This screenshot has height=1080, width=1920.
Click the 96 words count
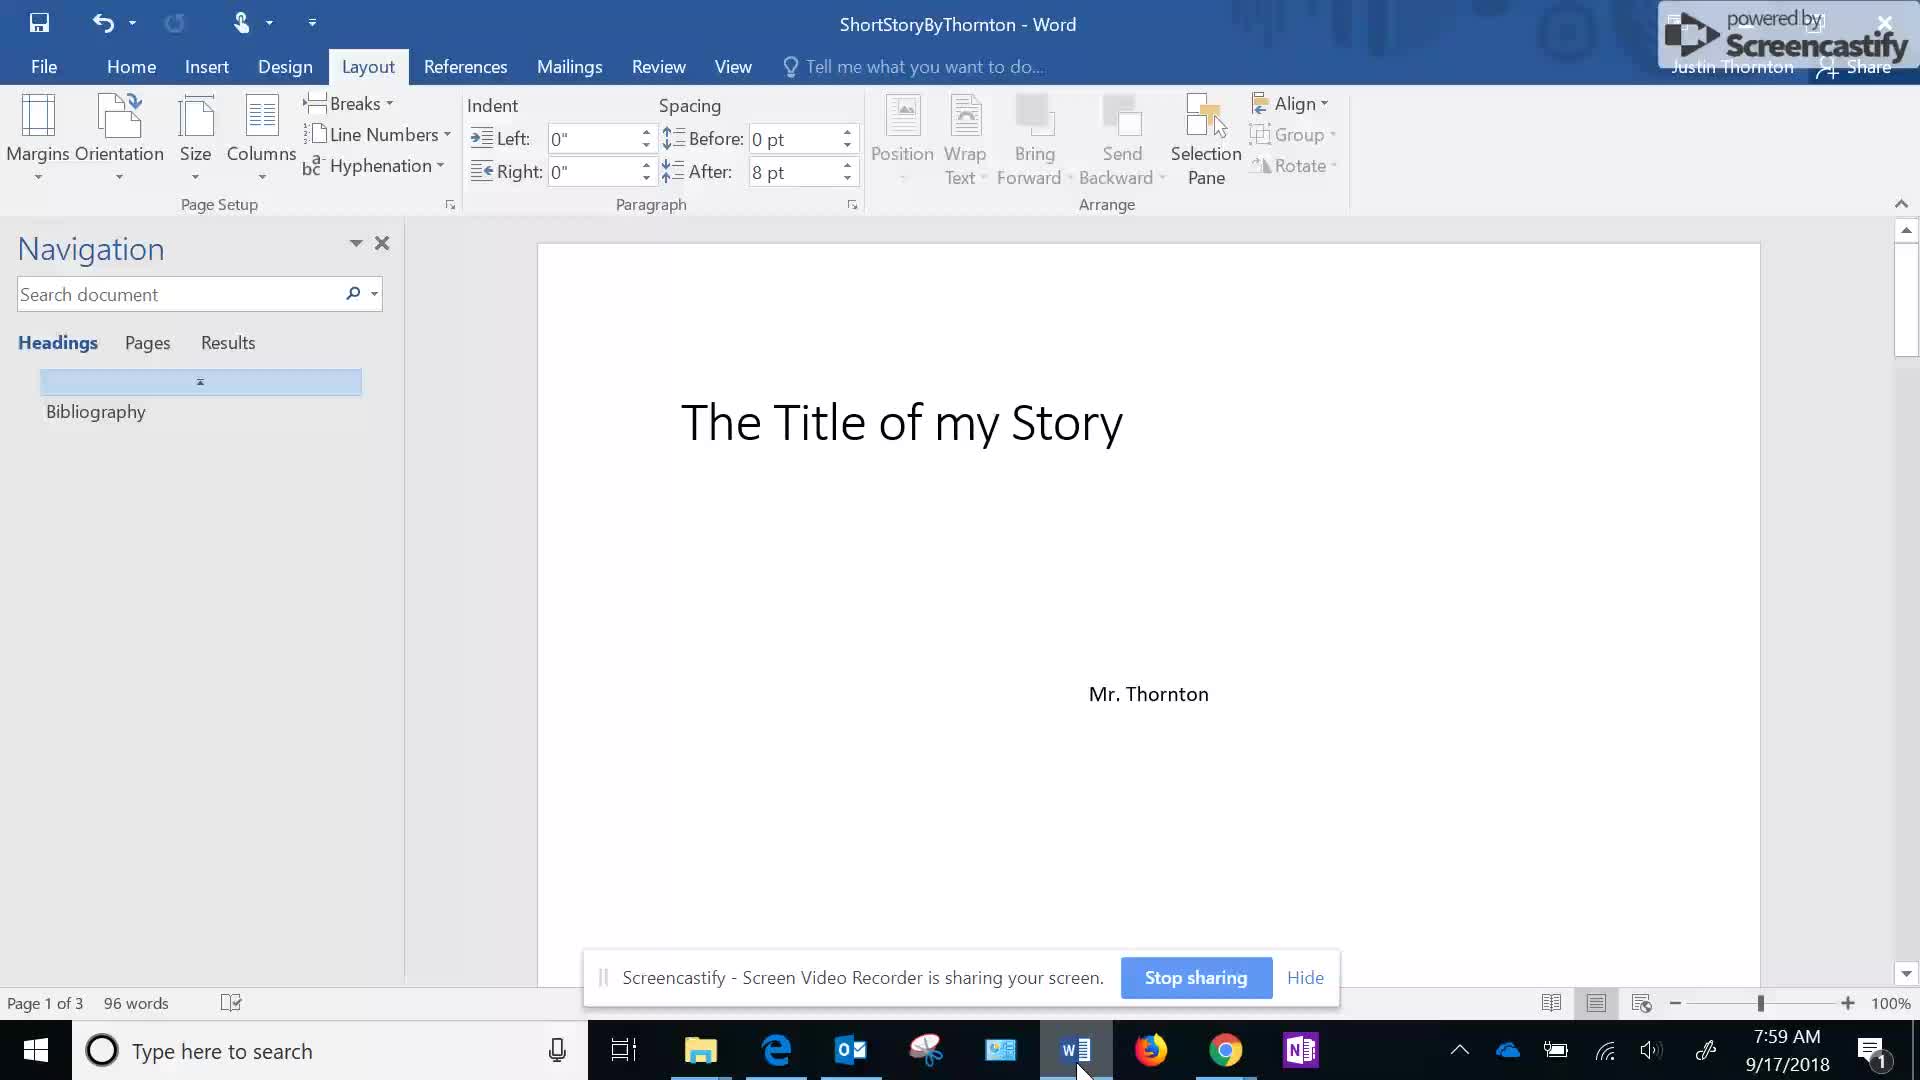pos(136,1003)
